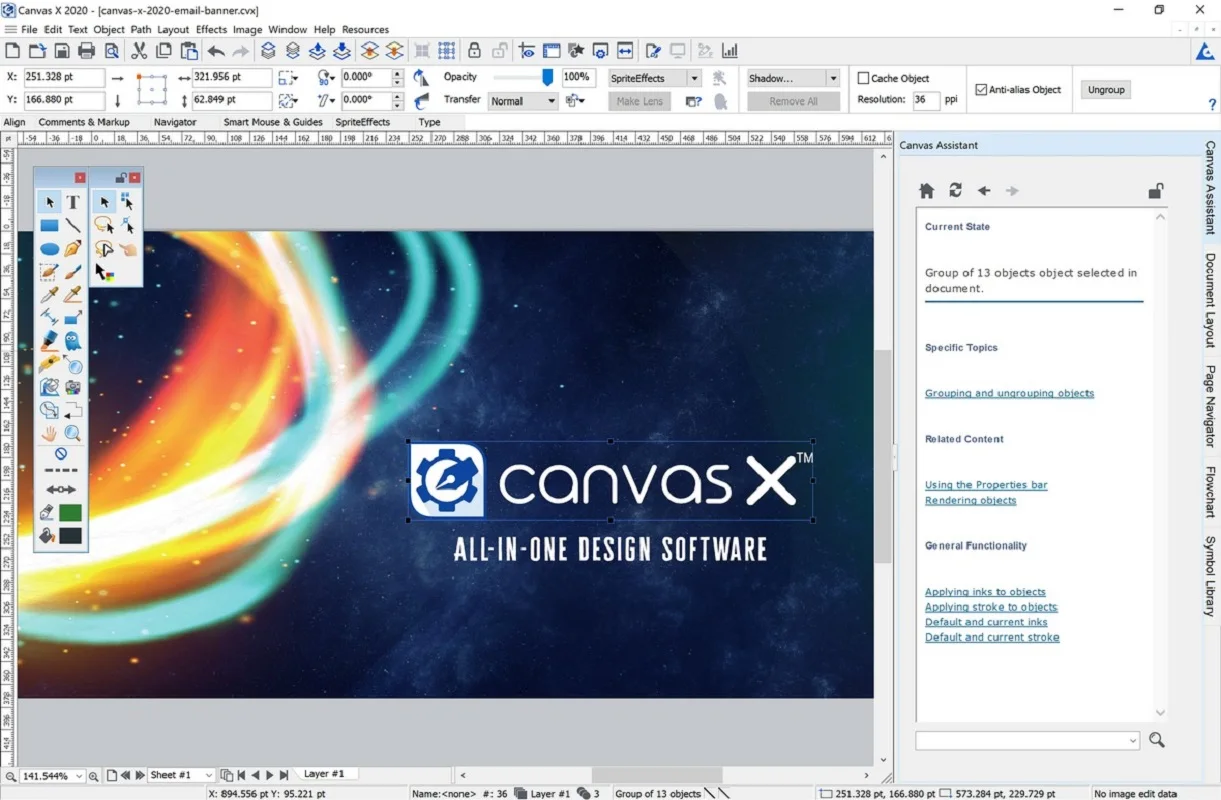Open the Effects menu

[211, 30]
